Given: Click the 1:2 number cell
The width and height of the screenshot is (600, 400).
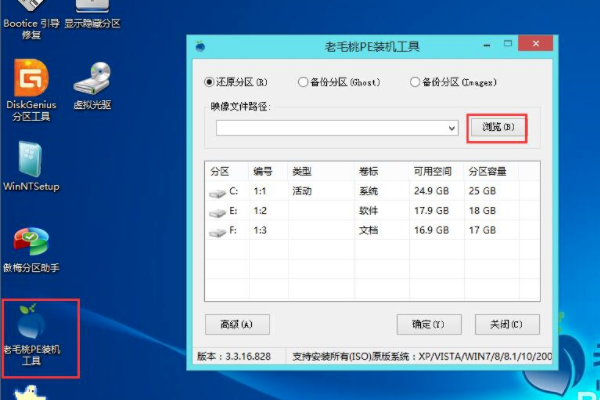Looking at the screenshot, I should point(260,211).
